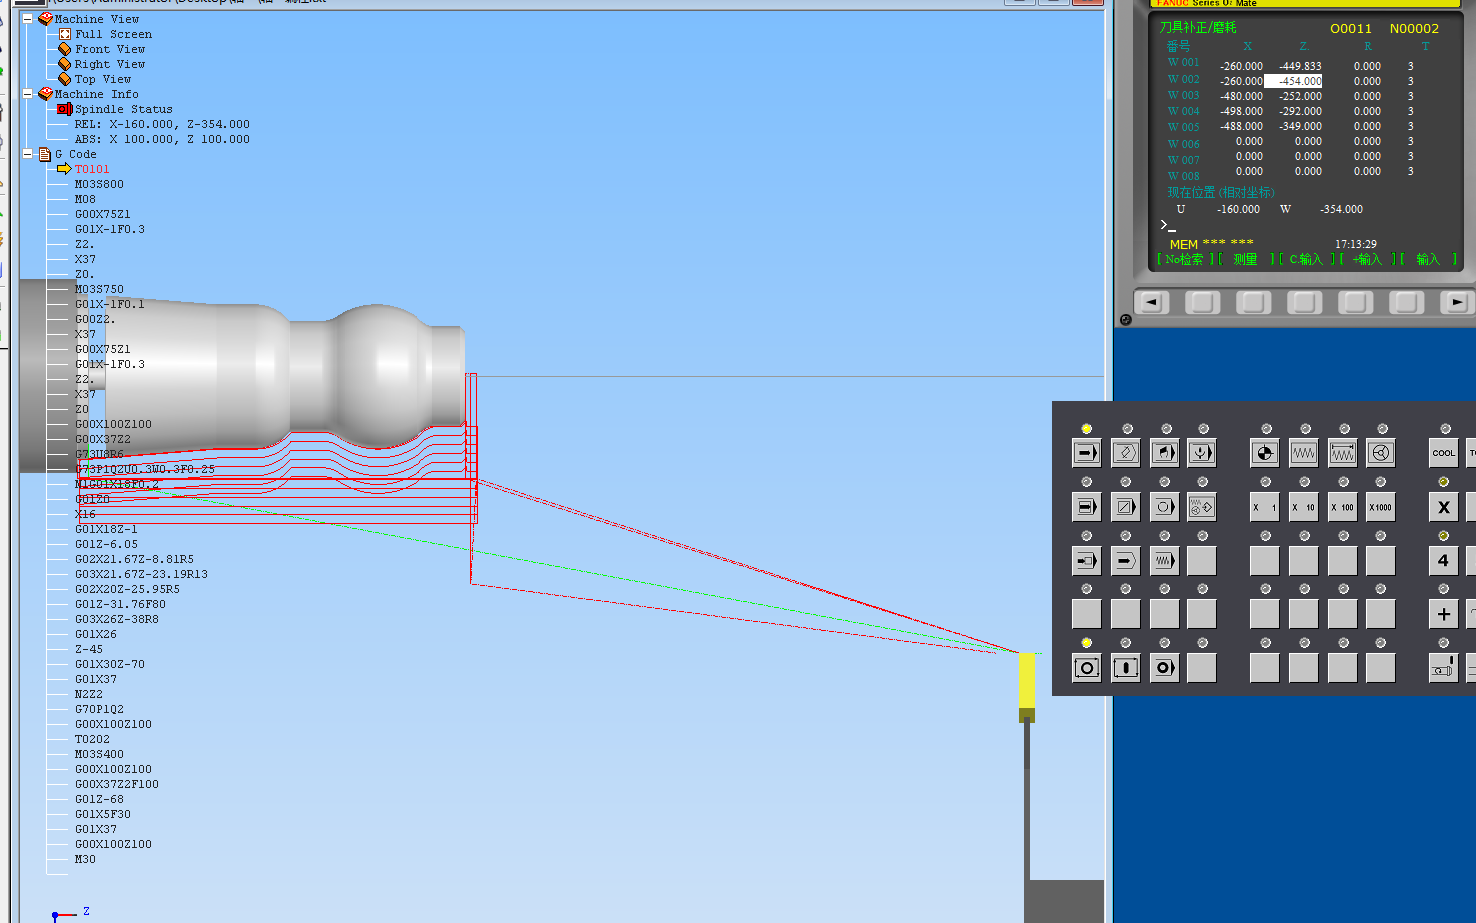This screenshot has height=923, width=1476.
Task: Click the No检索 softkey label on CRT
Action: click(1184, 259)
